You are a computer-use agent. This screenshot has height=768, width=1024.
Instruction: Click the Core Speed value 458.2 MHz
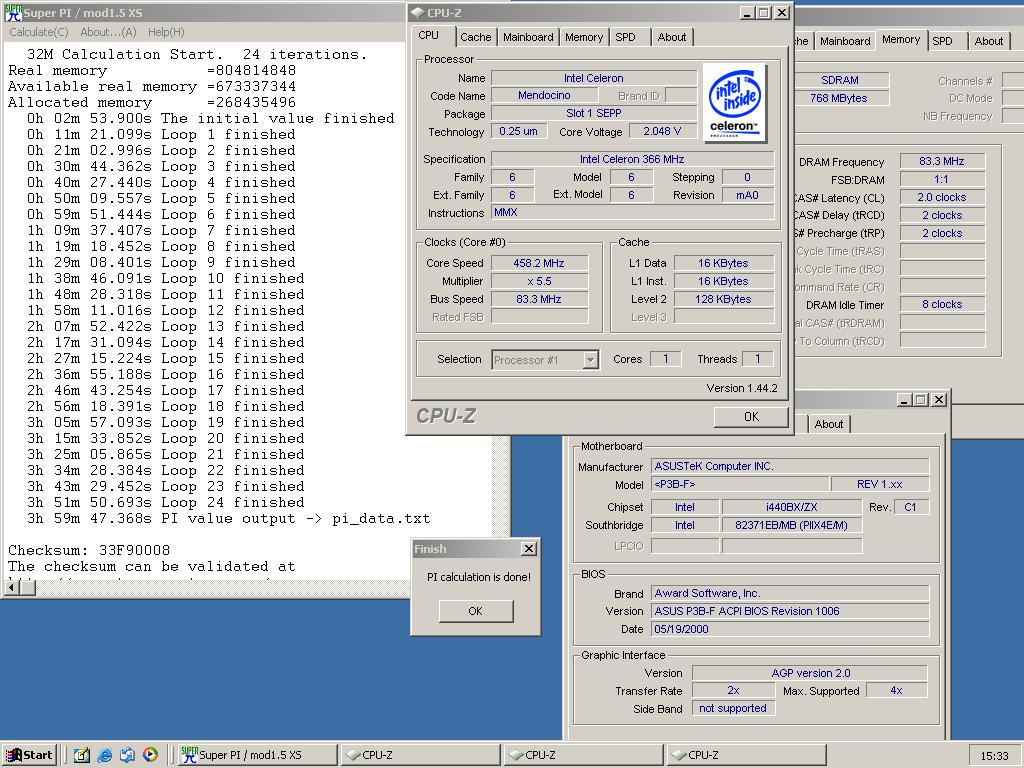(539, 263)
